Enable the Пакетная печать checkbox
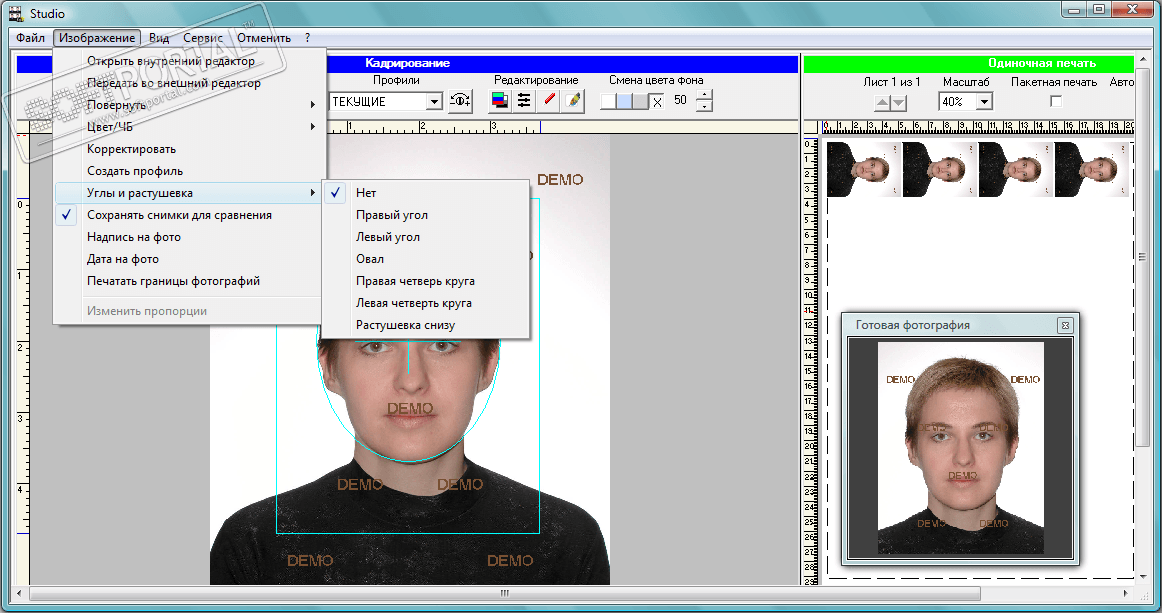Image resolution: width=1162 pixels, height=613 pixels. (x=1054, y=101)
